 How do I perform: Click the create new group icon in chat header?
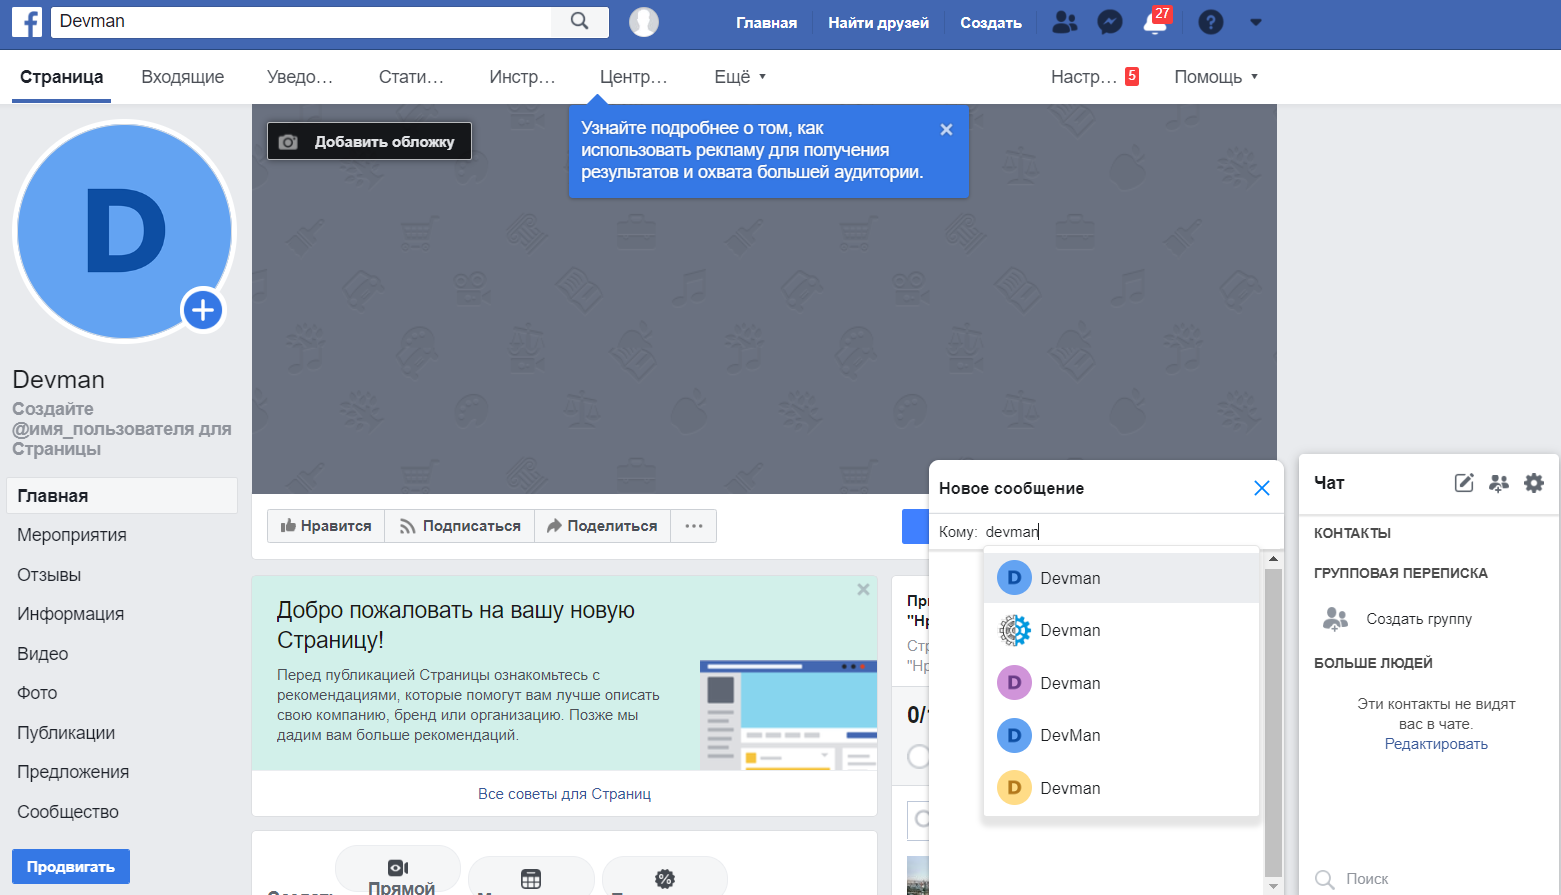pyautogui.click(x=1499, y=483)
